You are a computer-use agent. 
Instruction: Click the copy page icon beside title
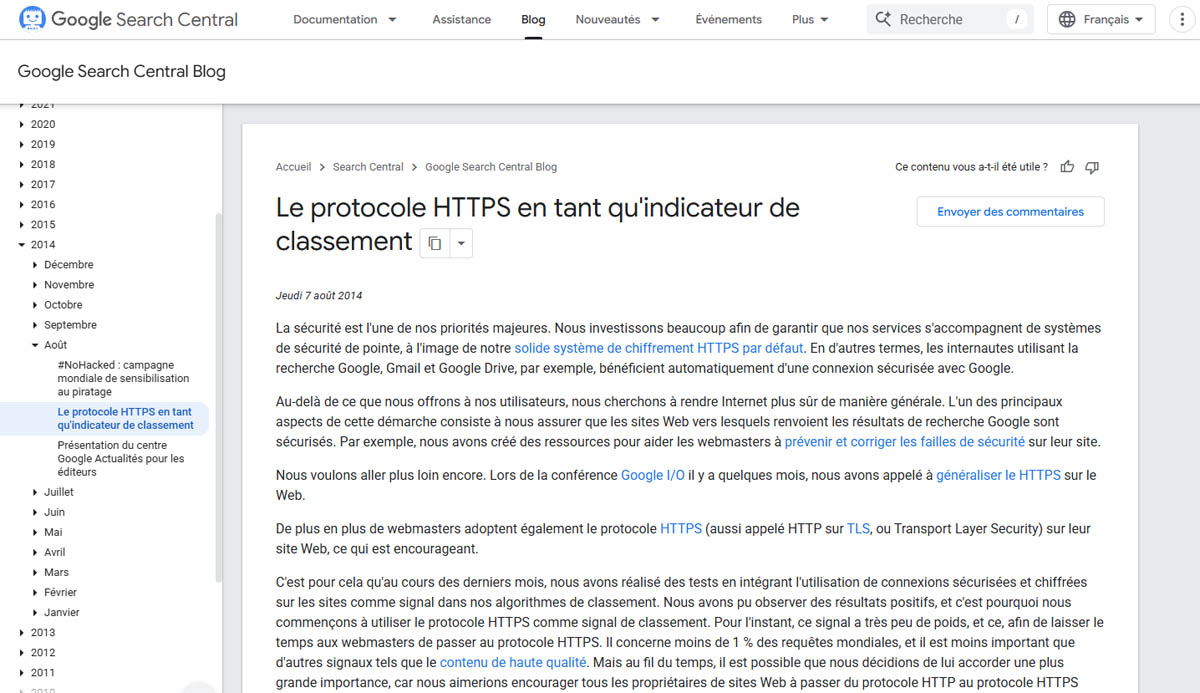tap(435, 243)
